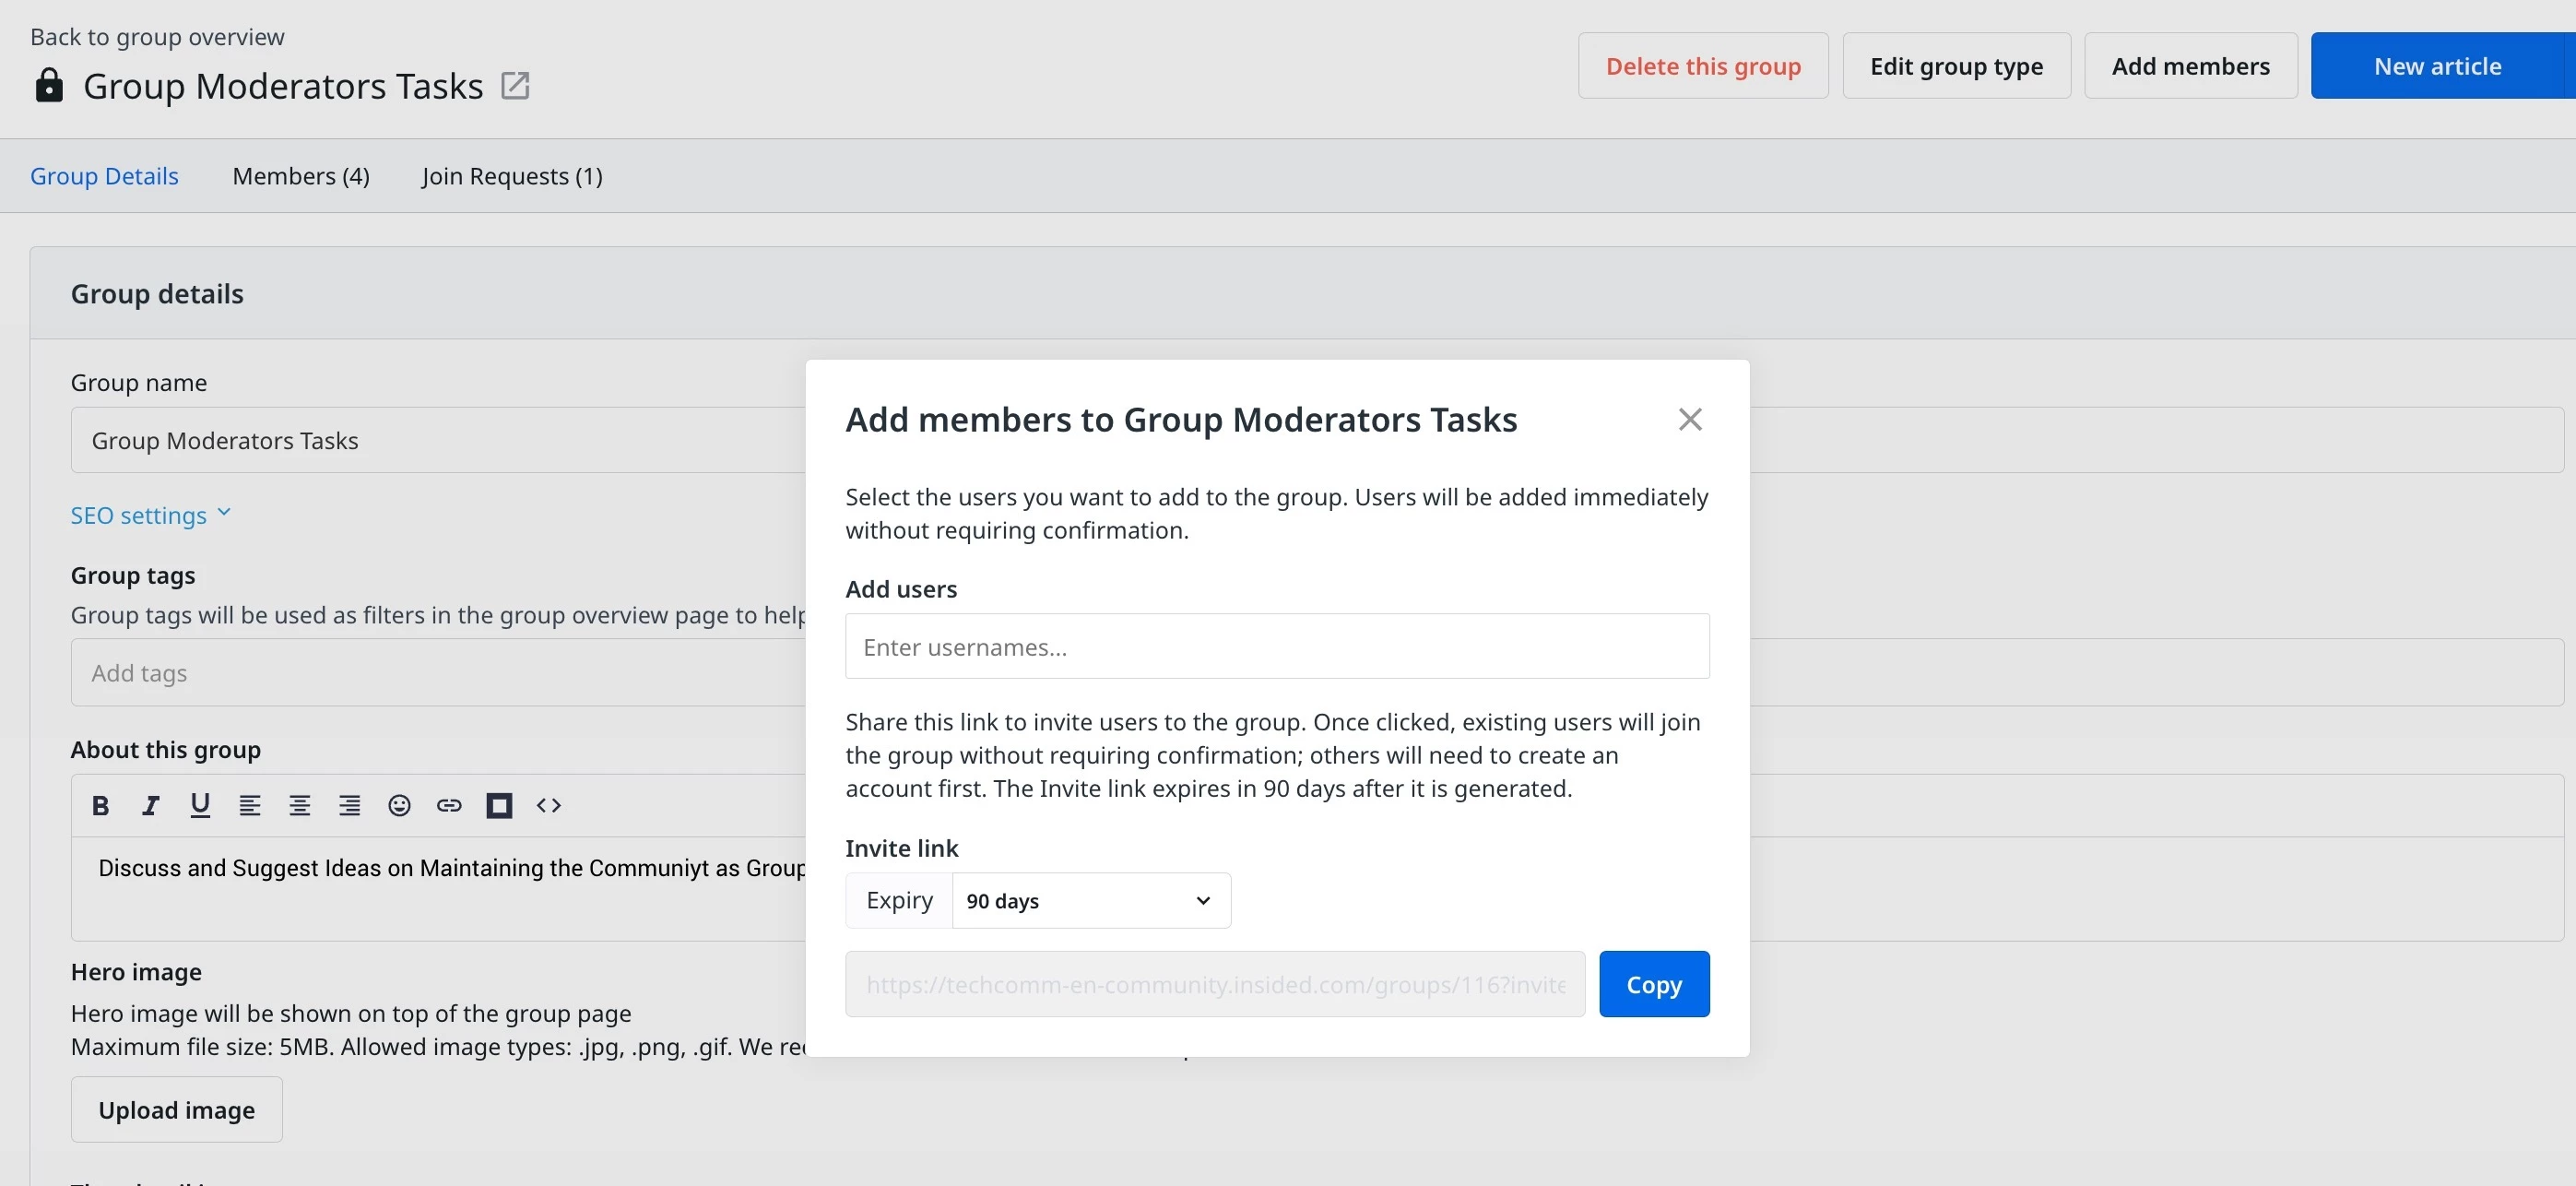Viewport: 2576px width, 1186px height.
Task: Click the Bold formatting icon
Action: point(100,806)
